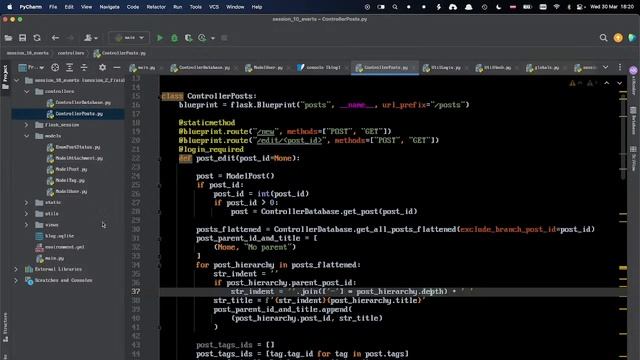Switch to the main.py editor tab

click(x=142, y=68)
